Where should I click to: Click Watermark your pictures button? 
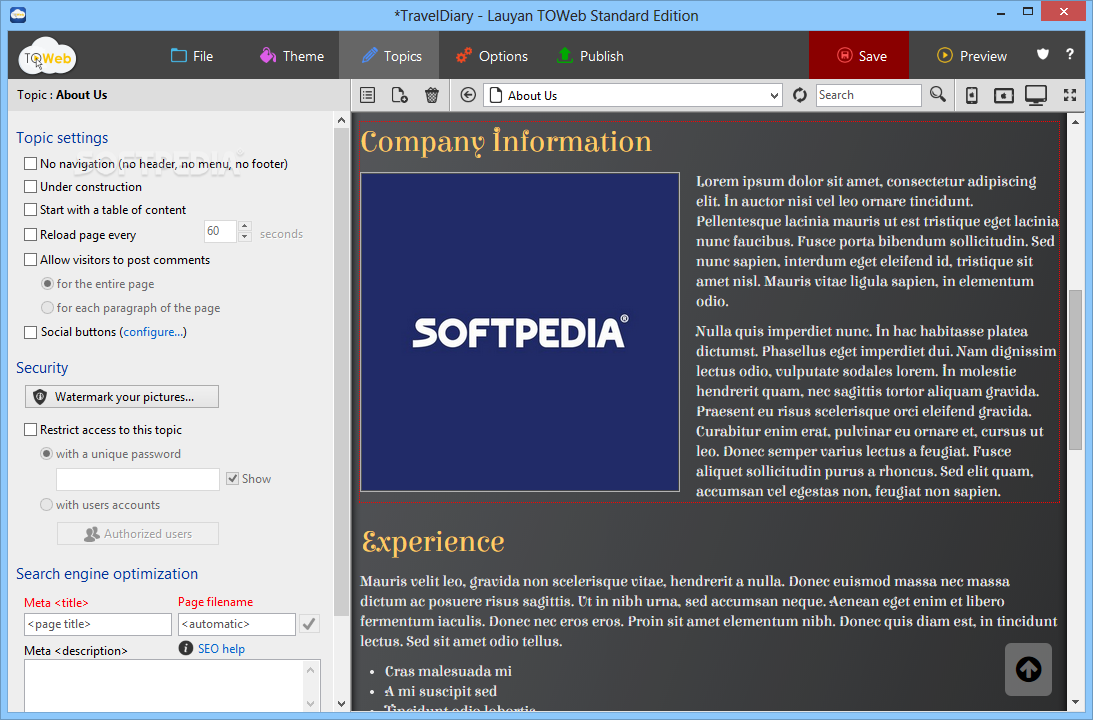click(122, 397)
